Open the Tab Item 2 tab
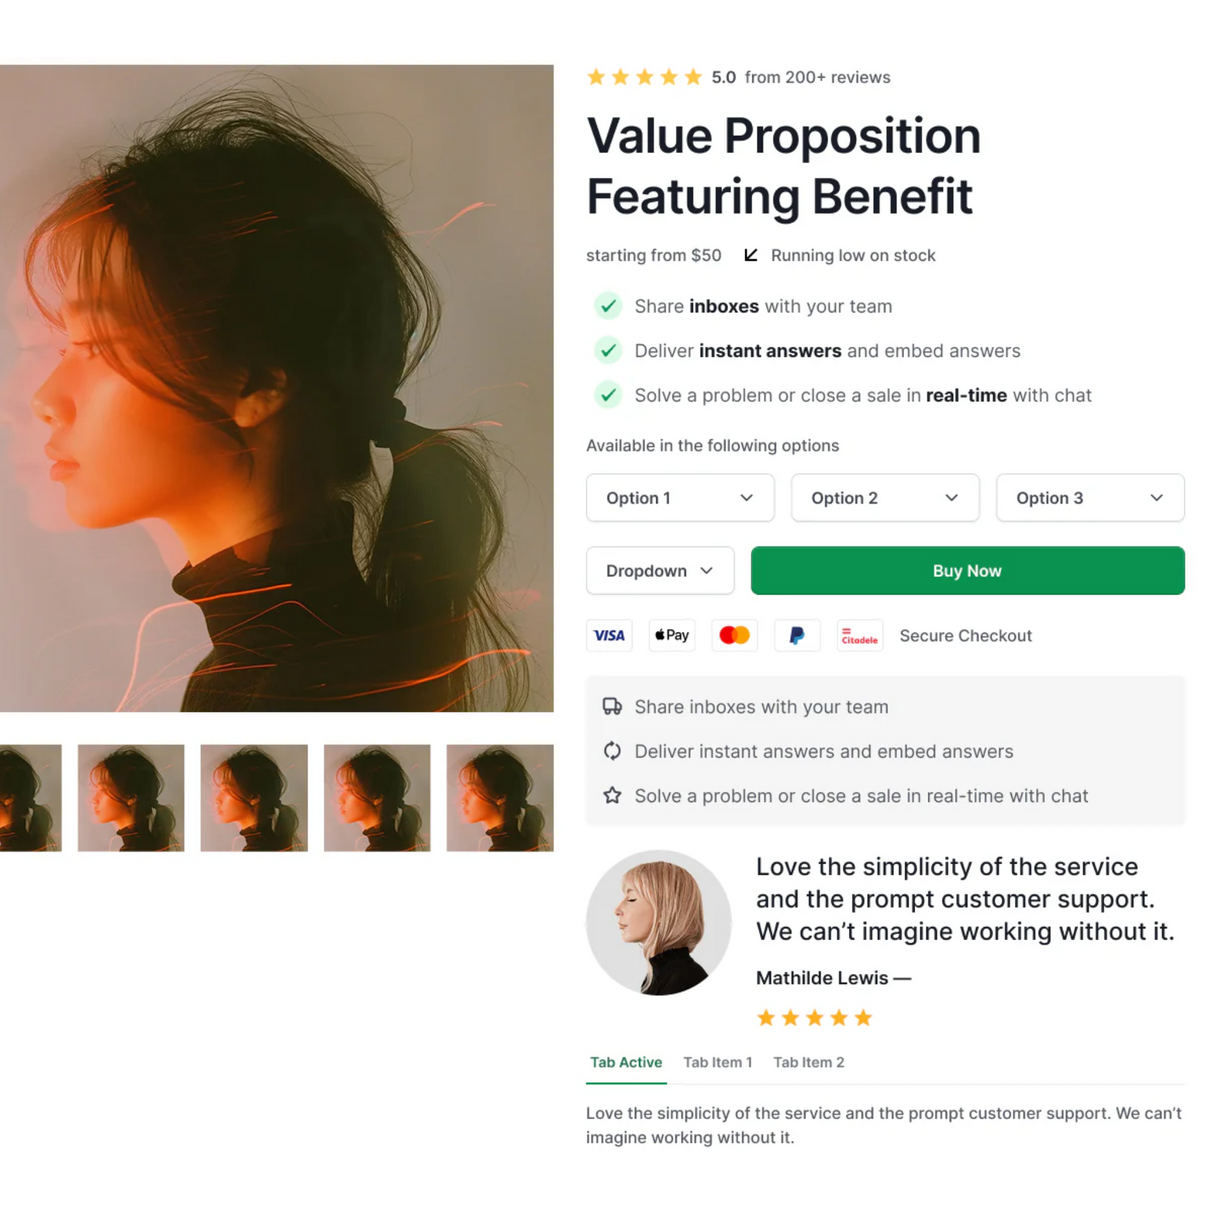The width and height of the screenshot is (1214, 1214). [x=808, y=1062]
